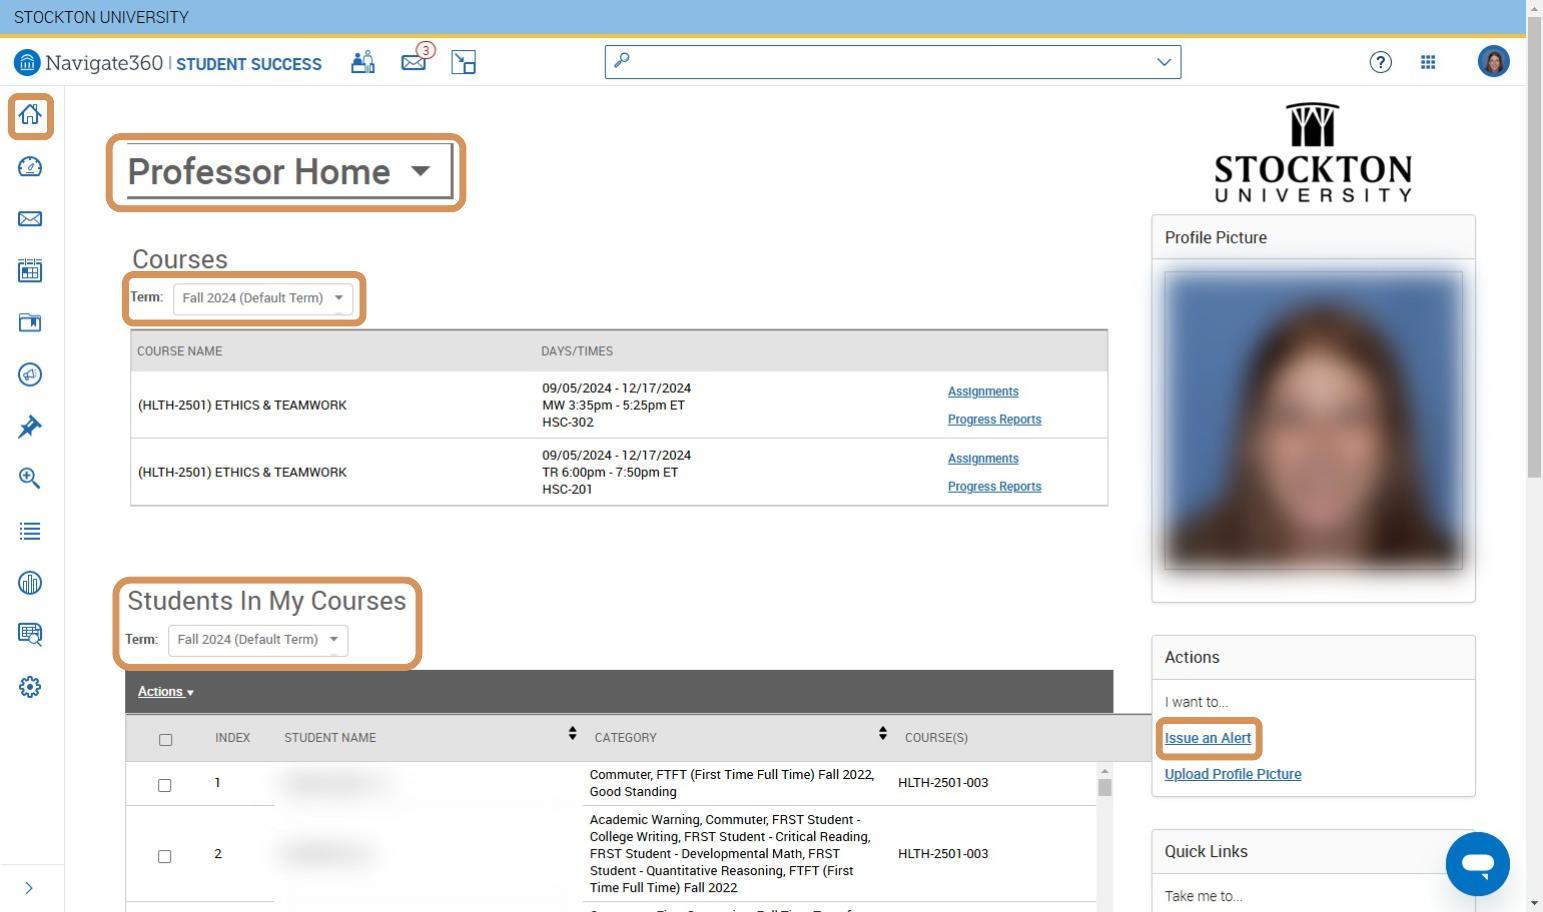1543x912 pixels.
Task: Open the gear Administration sidebar icon
Action: point(30,687)
